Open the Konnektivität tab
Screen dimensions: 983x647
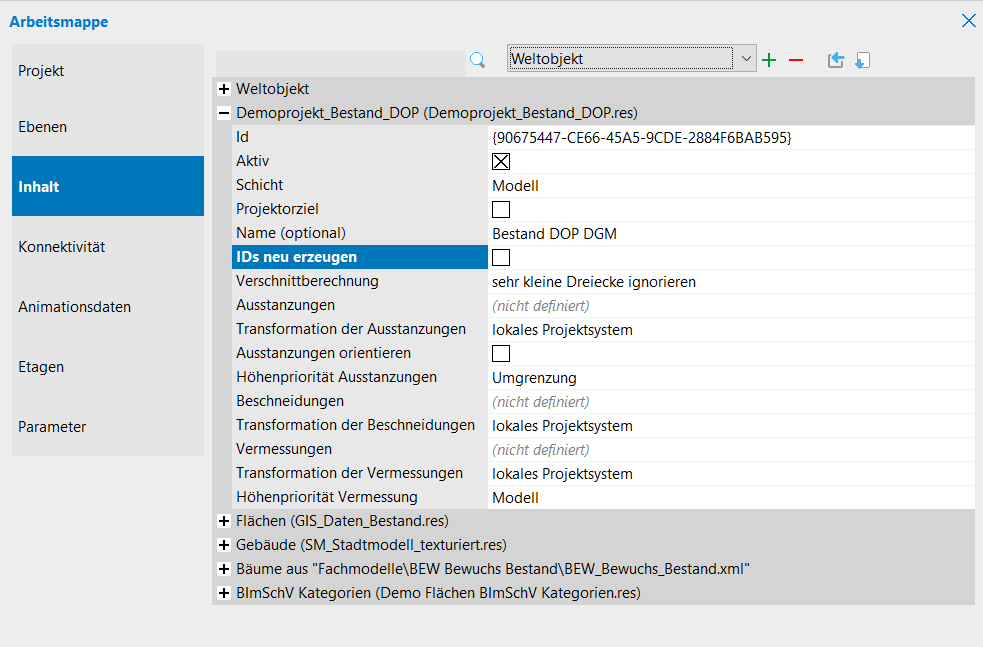pyautogui.click(x=108, y=247)
